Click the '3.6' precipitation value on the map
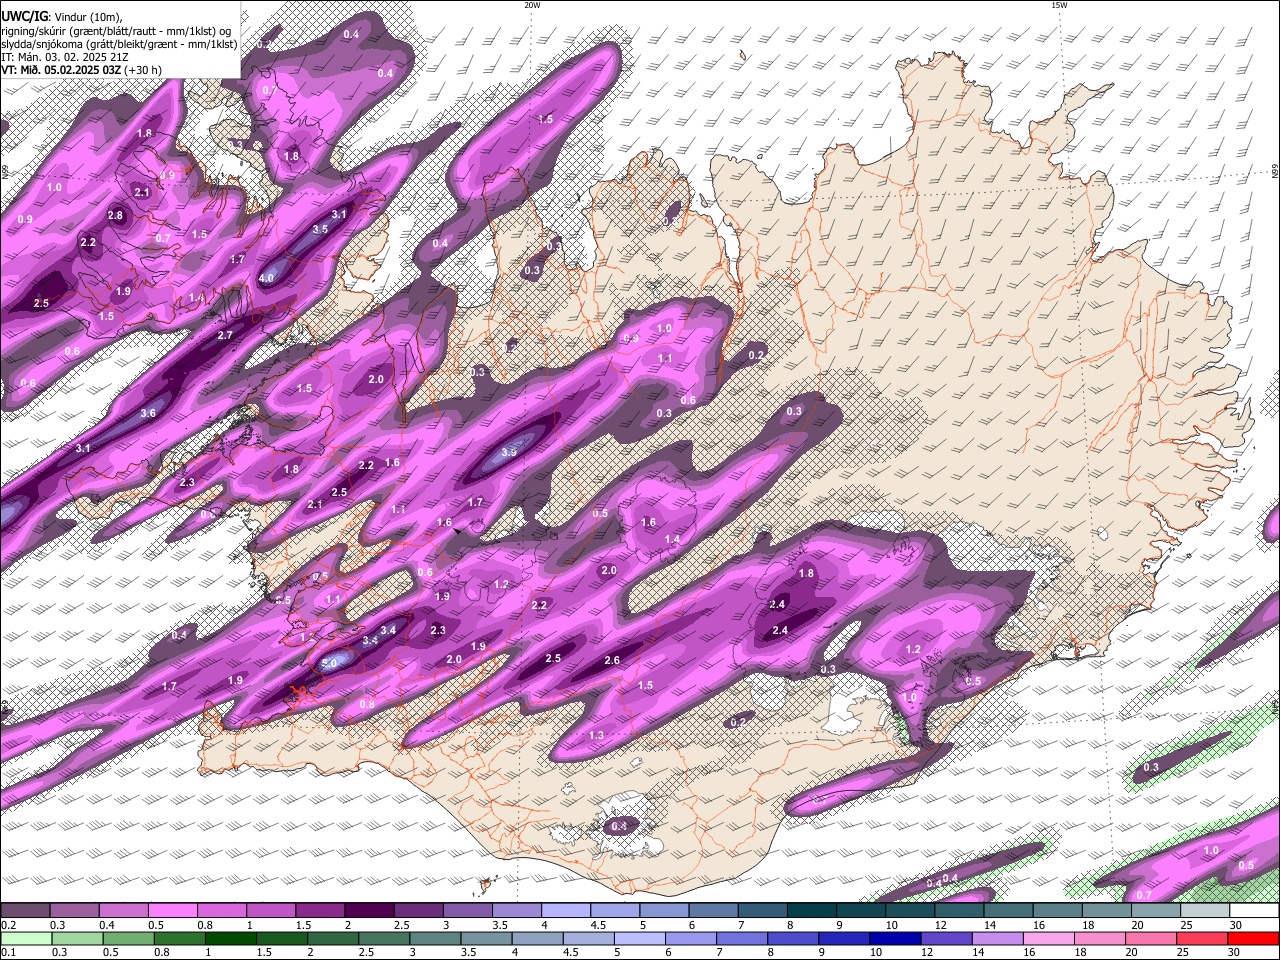 tap(148, 413)
